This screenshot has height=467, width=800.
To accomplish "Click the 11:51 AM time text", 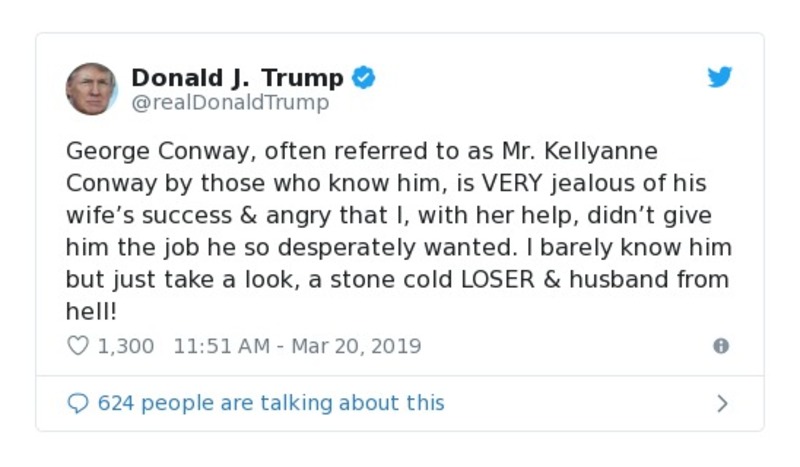I will tap(221, 346).
